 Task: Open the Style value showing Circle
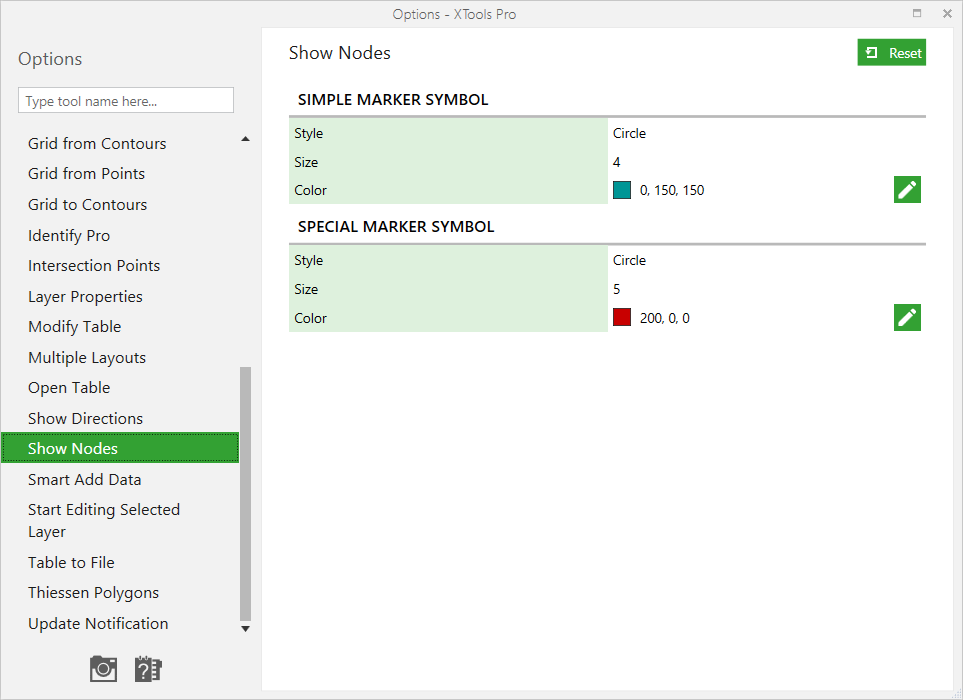[629, 133]
